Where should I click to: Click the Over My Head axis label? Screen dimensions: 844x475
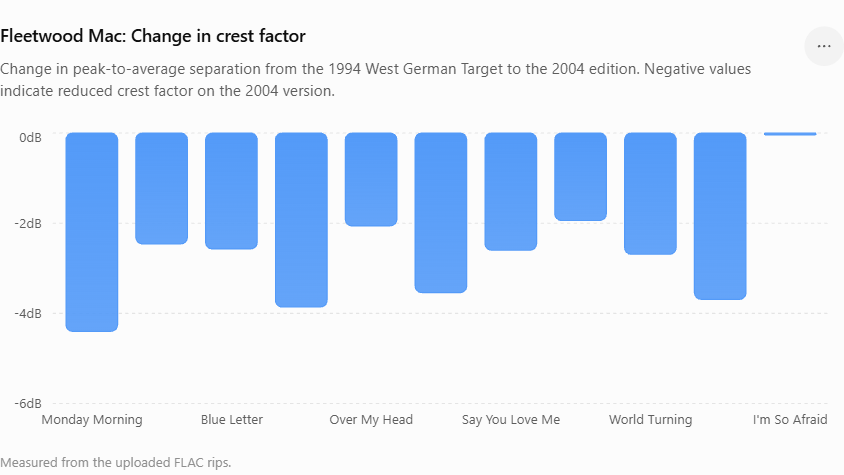(371, 420)
